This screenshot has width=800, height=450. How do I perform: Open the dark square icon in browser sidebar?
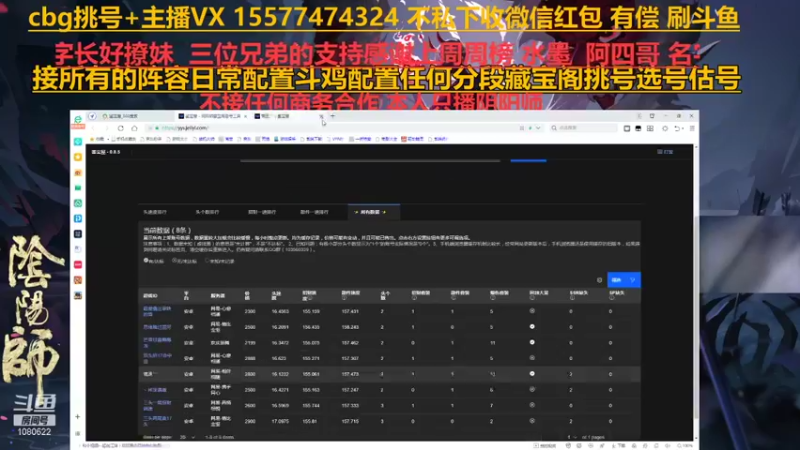point(78,234)
